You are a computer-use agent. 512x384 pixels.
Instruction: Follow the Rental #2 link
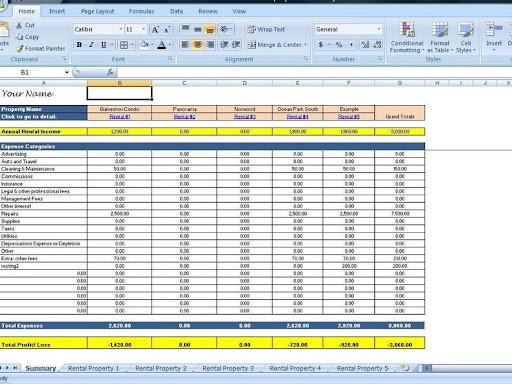(x=184, y=117)
